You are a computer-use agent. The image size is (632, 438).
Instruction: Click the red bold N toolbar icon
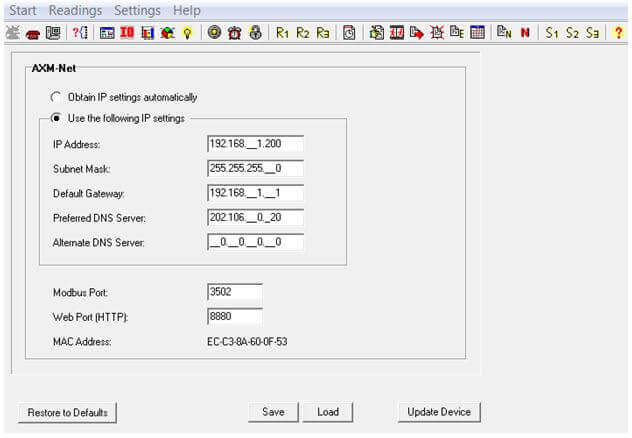525,32
